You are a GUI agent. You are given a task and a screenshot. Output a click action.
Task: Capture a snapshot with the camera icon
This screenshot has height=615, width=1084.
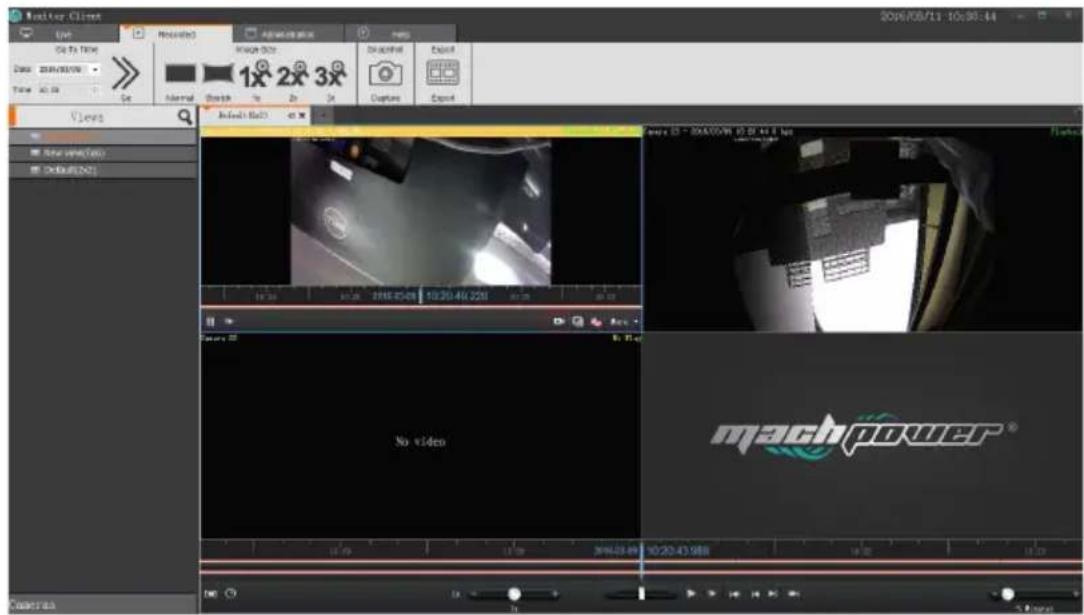(385, 73)
